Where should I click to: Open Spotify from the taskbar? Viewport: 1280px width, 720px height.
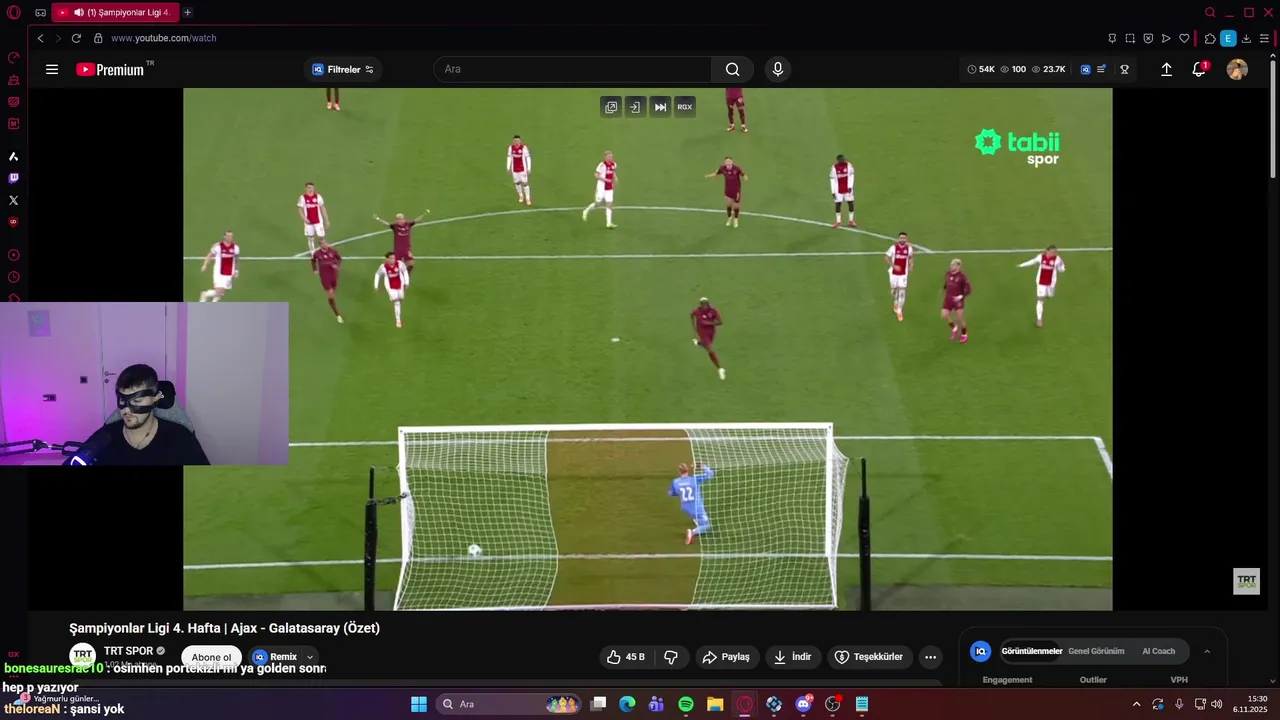coord(686,704)
